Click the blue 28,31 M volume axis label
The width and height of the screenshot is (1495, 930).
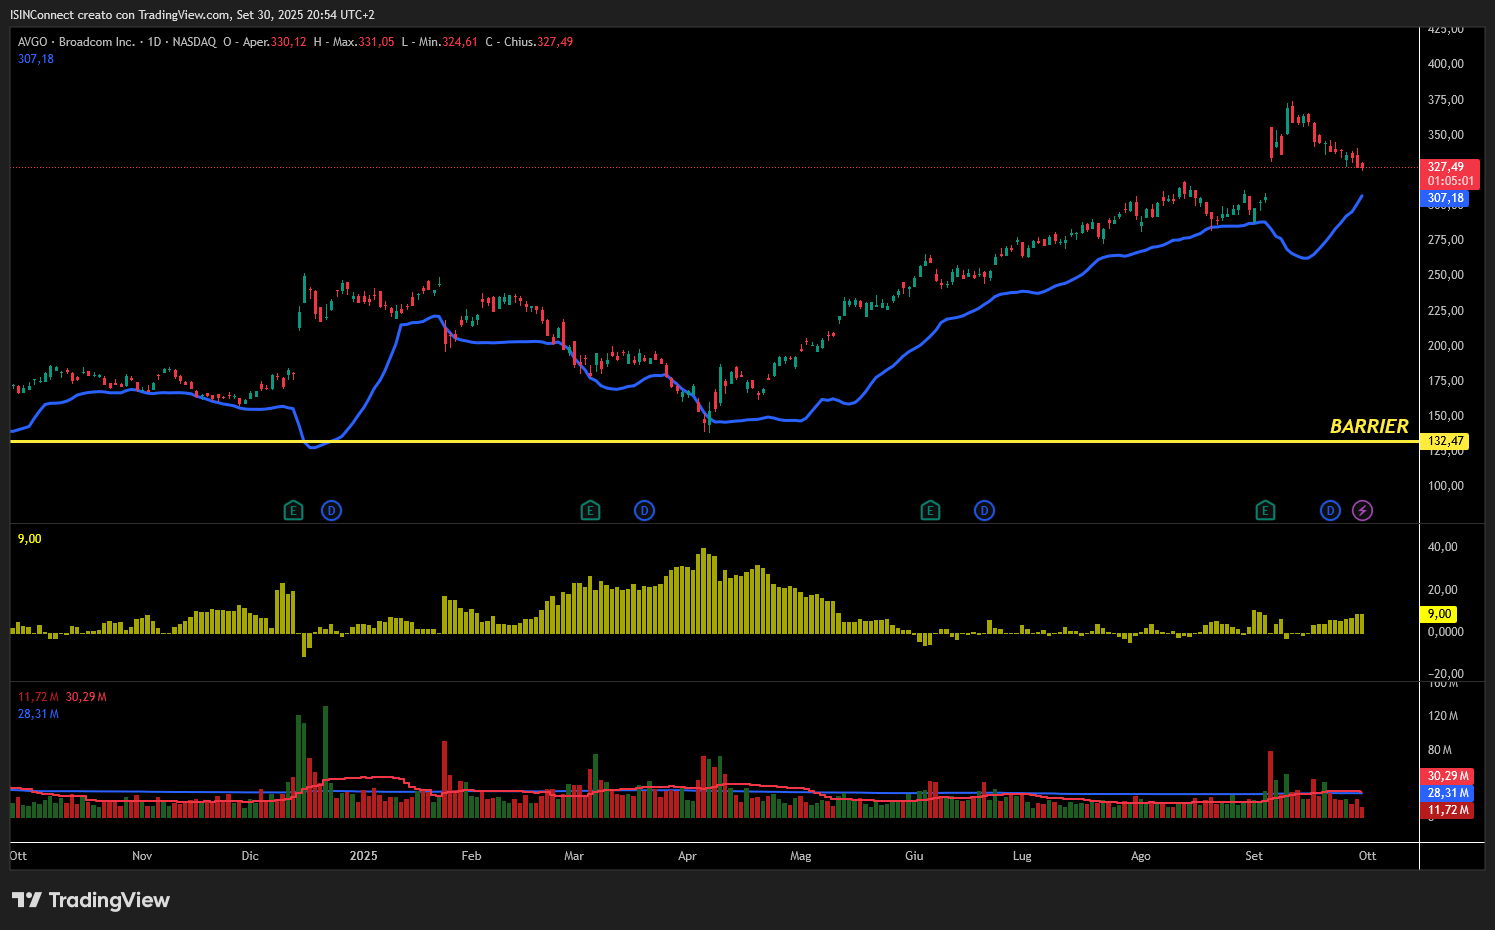click(x=1447, y=793)
